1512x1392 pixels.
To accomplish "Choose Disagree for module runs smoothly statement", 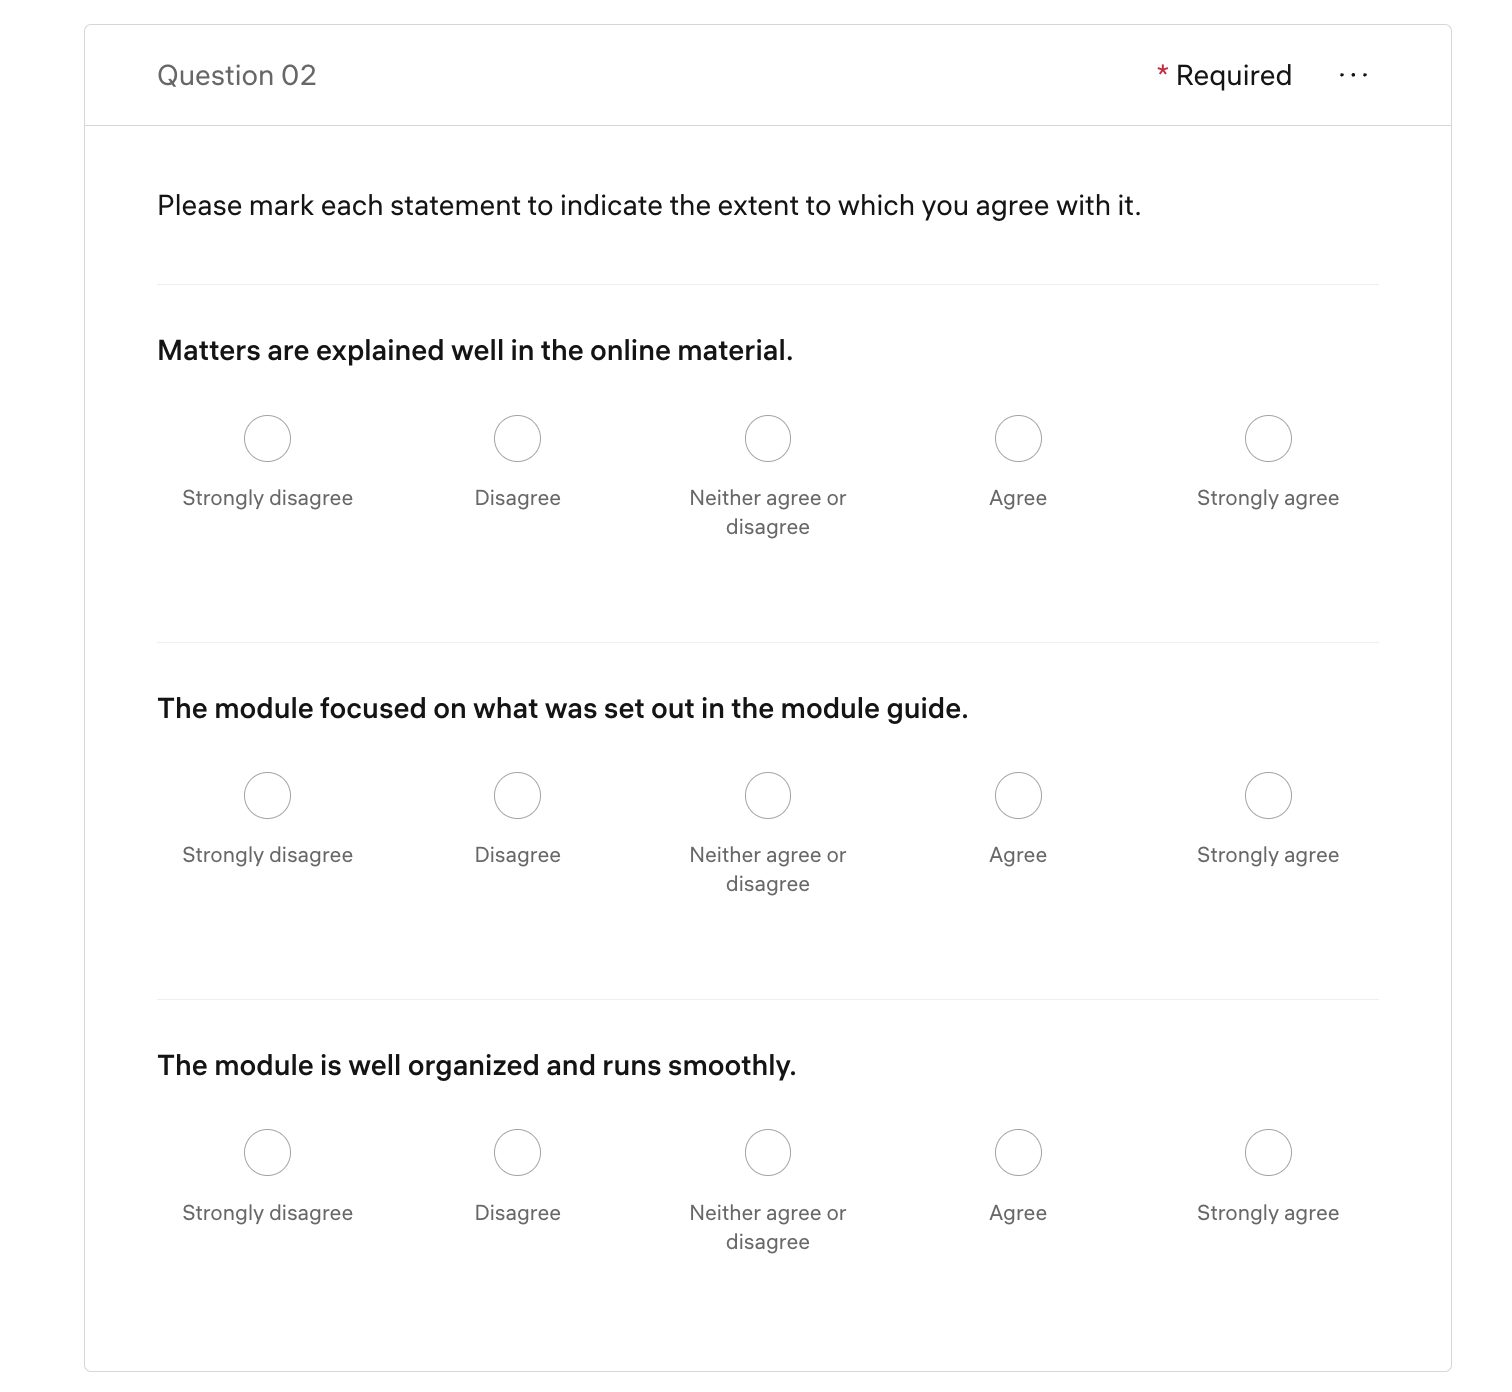I will point(517,1153).
